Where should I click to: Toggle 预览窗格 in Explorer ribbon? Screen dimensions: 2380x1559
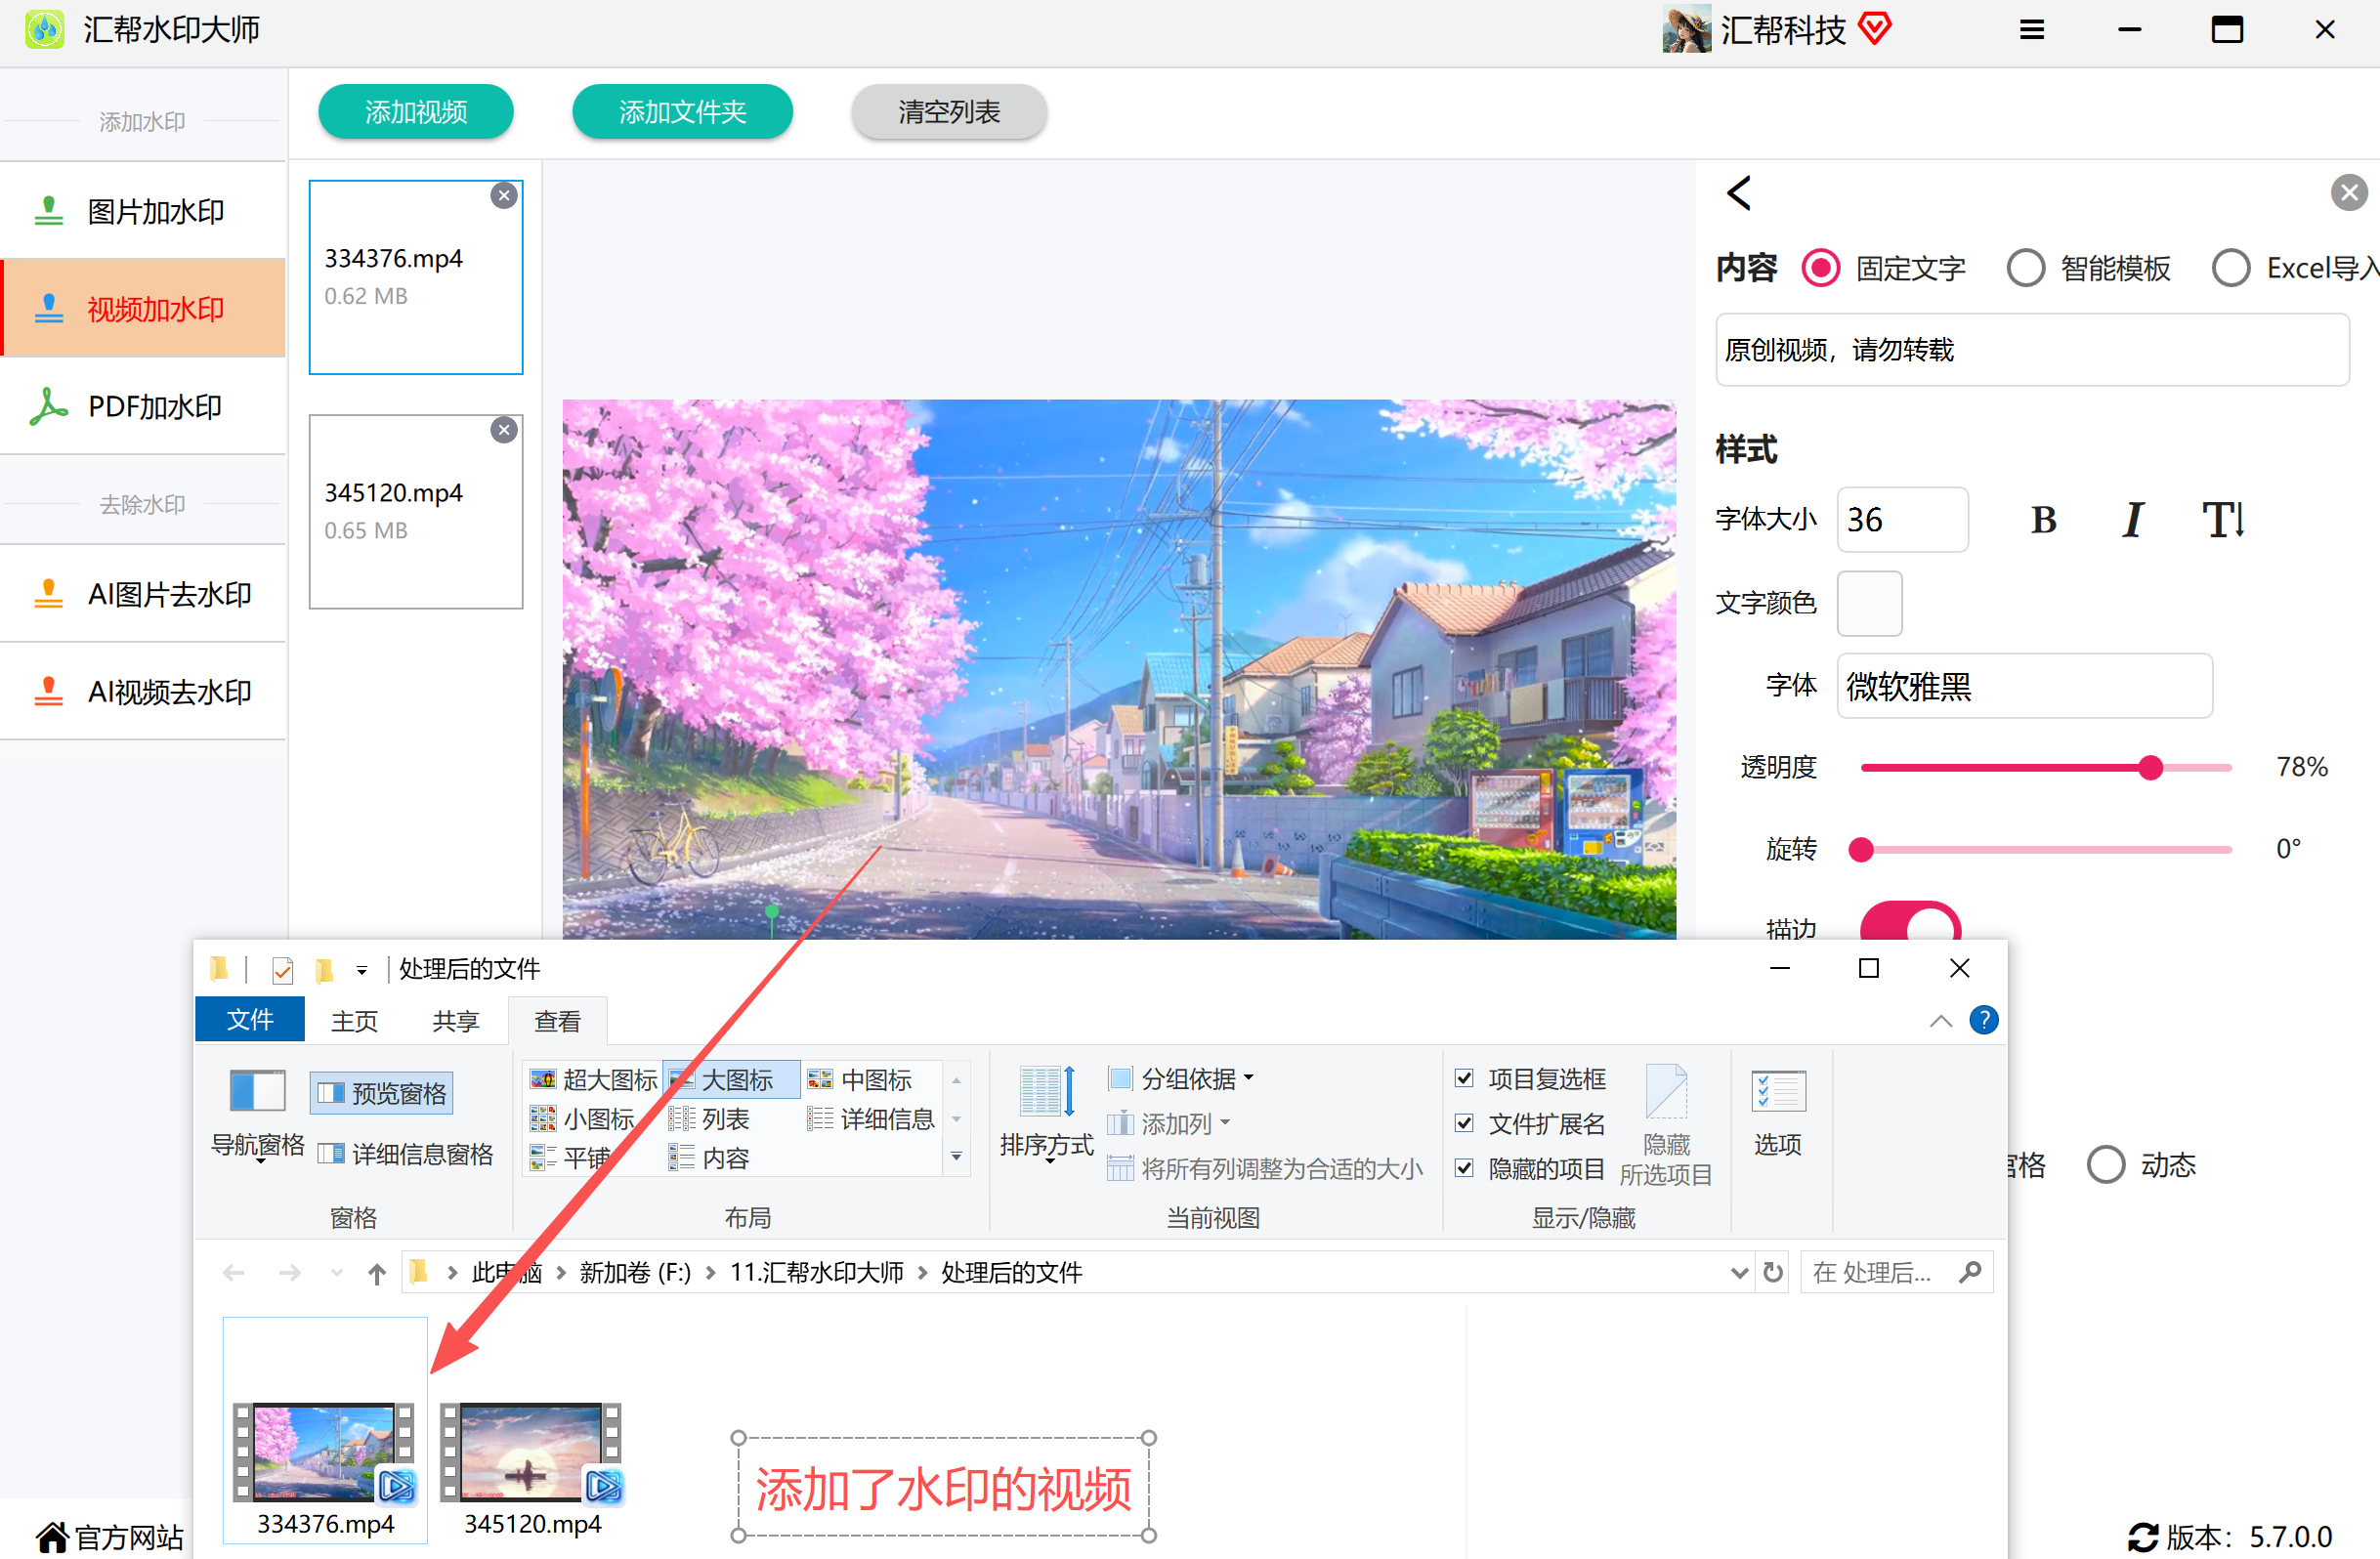click(x=381, y=1093)
